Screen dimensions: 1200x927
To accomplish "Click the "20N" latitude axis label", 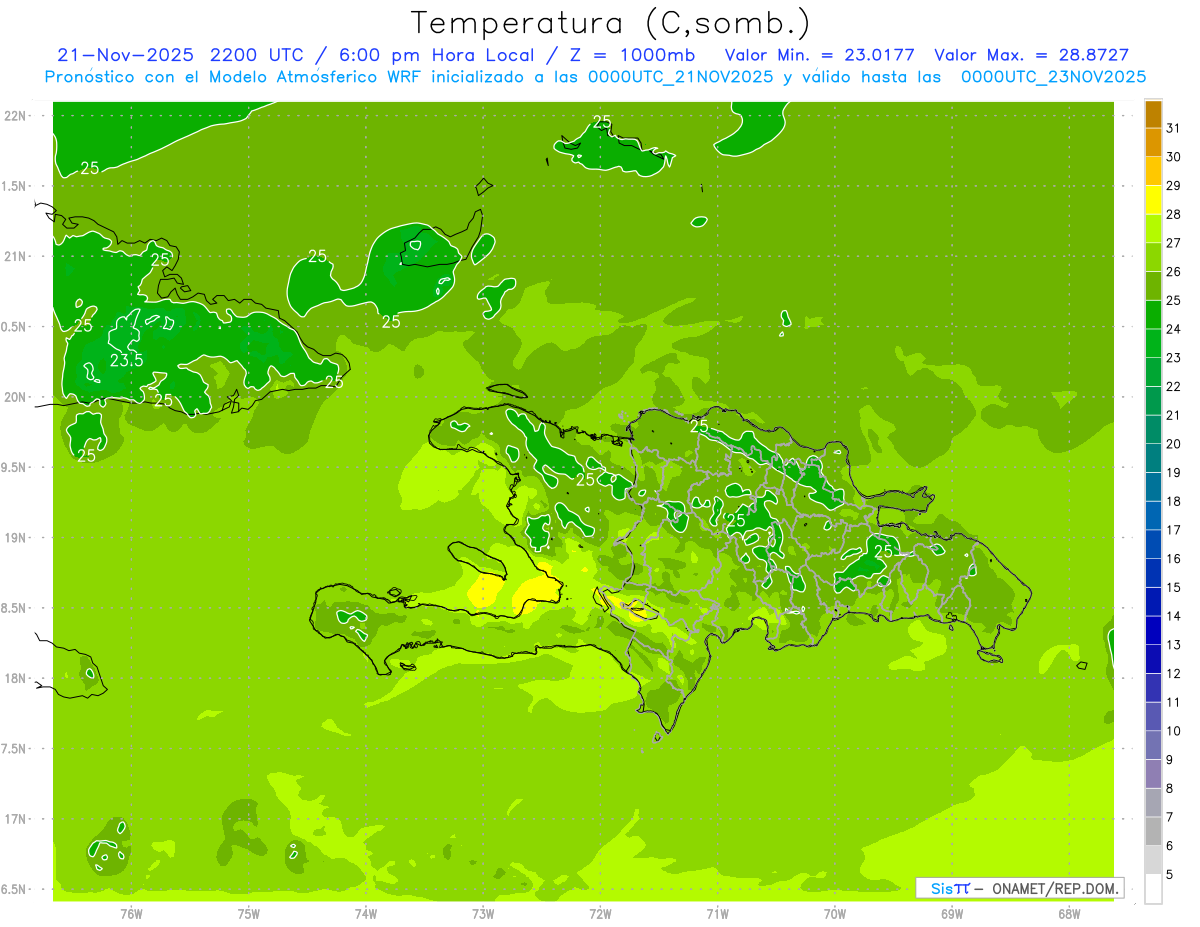I will tap(13, 397).
